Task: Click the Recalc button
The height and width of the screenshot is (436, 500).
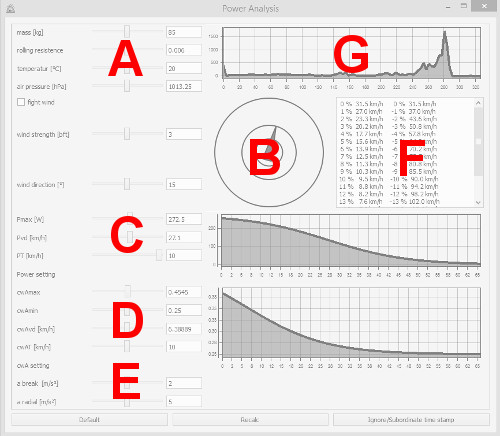Action: click(x=250, y=420)
